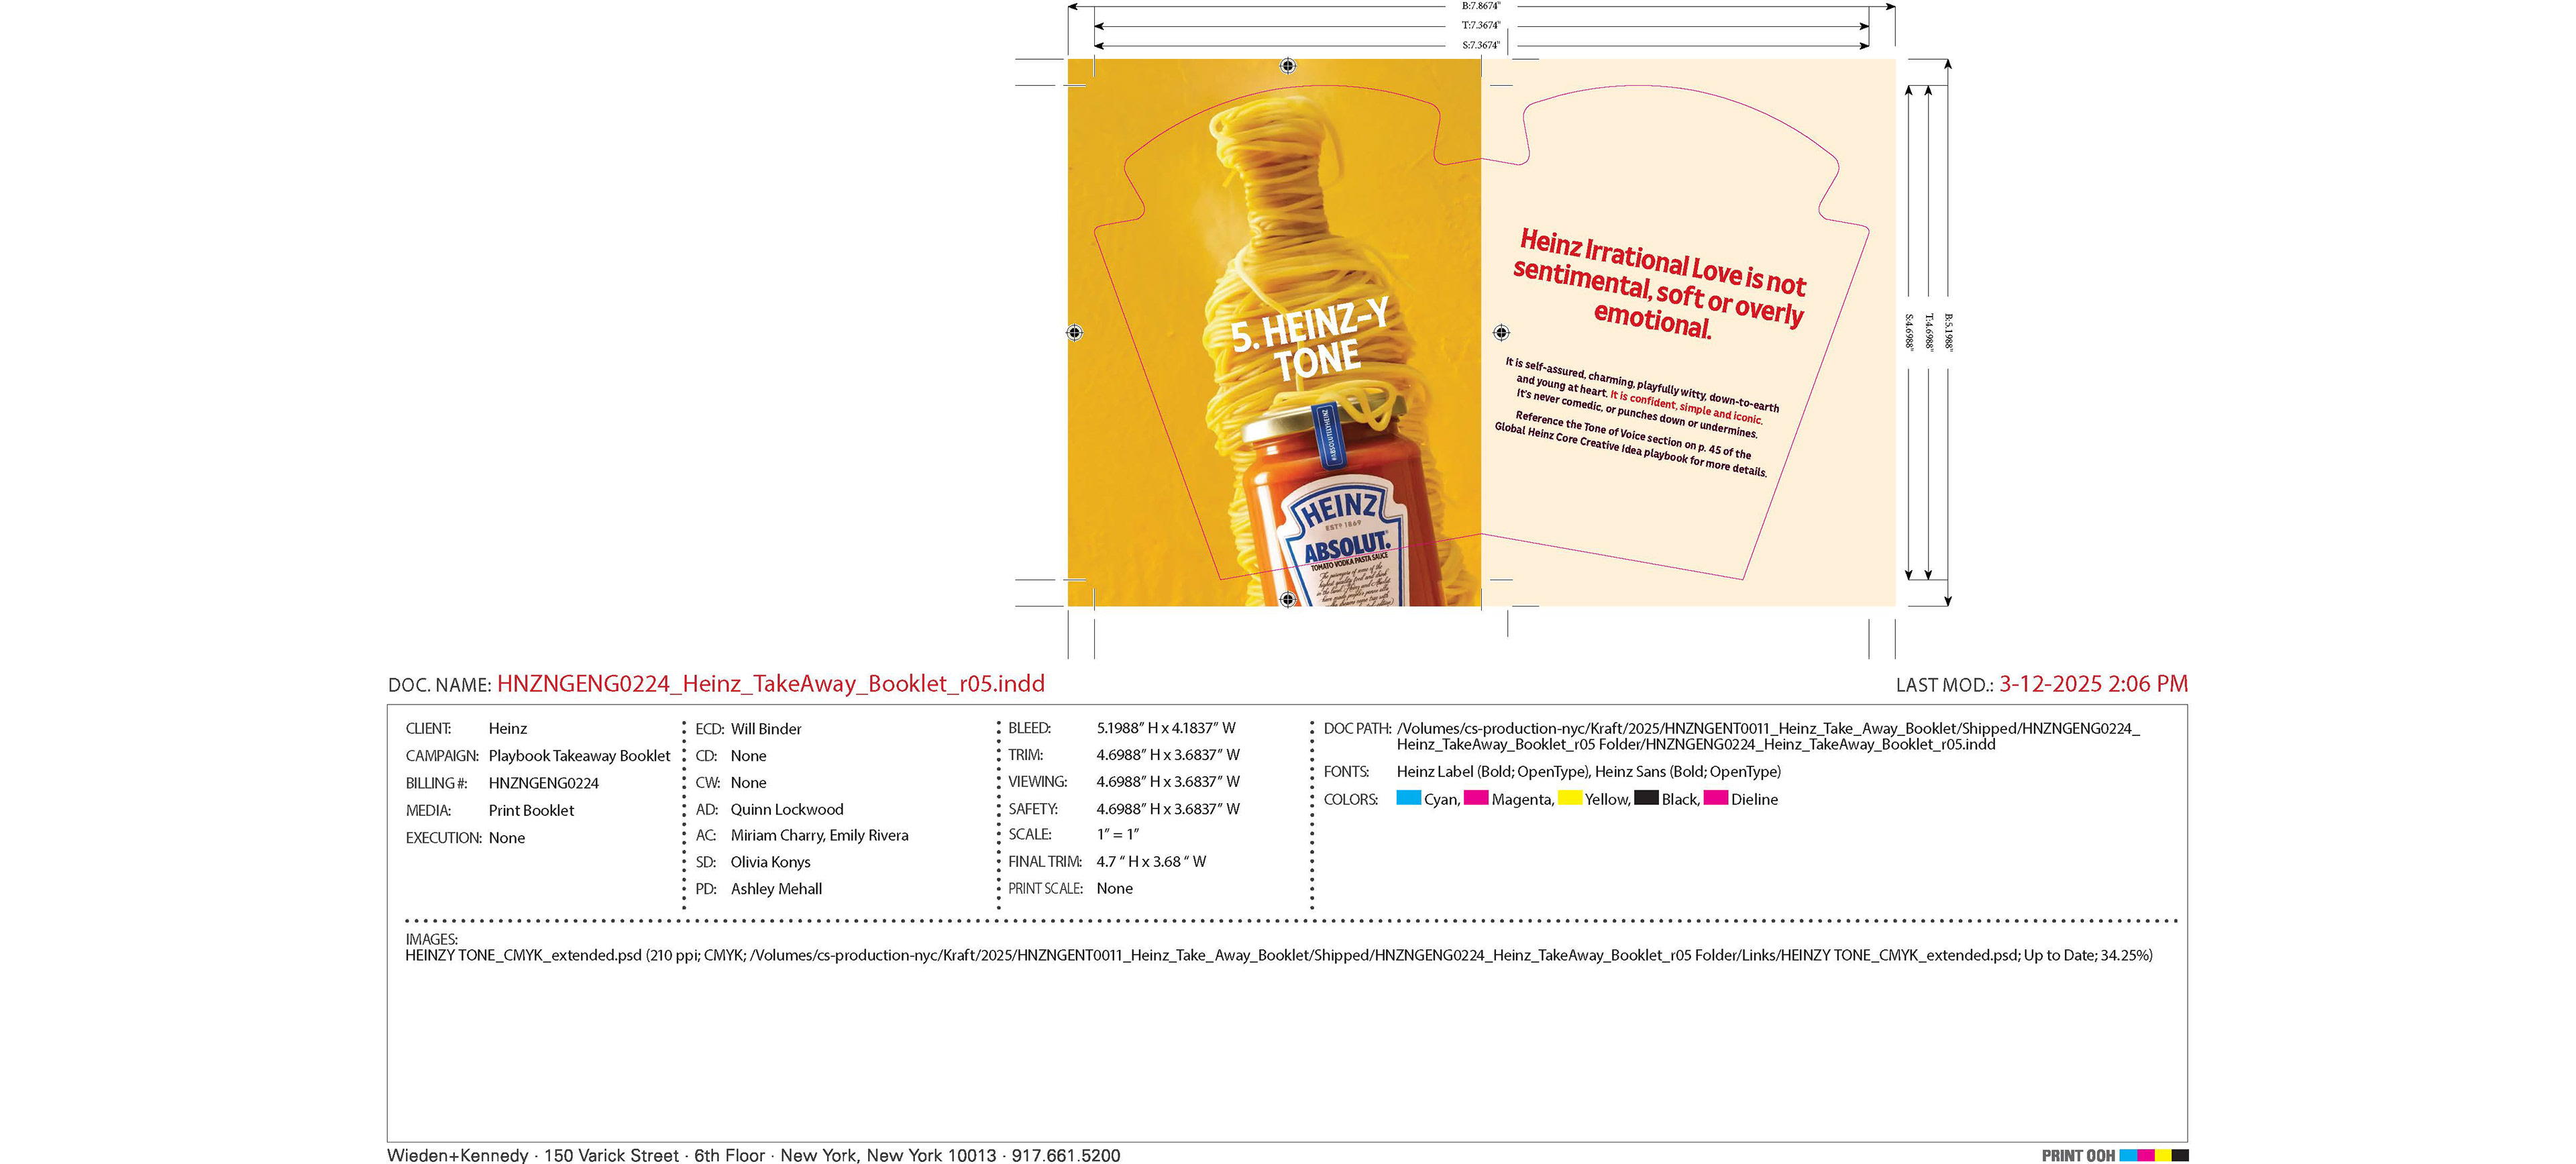The image size is (2576, 1164).
Task: Click the Yellow color swatch
Action: (x=1570, y=798)
